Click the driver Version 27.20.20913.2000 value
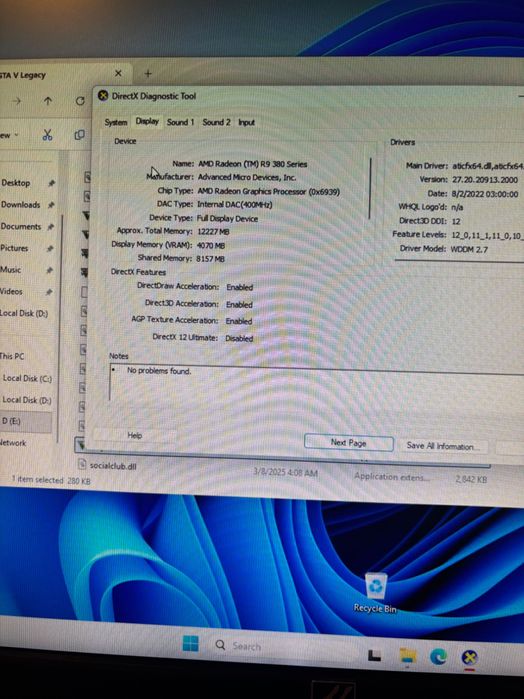 pyautogui.click(x=485, y=180)
